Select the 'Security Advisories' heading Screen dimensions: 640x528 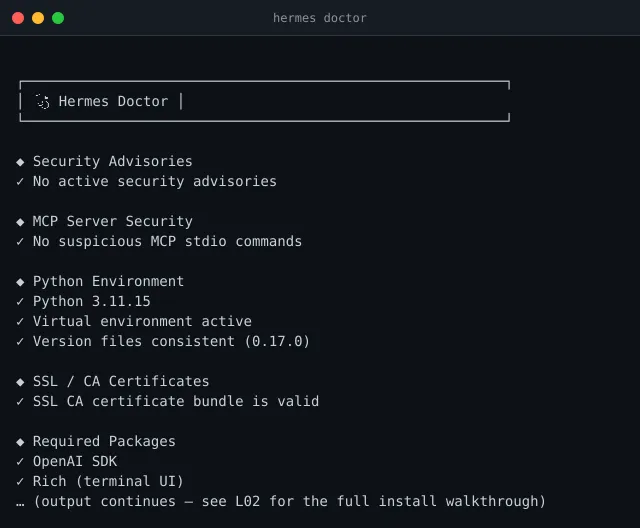[113, 162]
